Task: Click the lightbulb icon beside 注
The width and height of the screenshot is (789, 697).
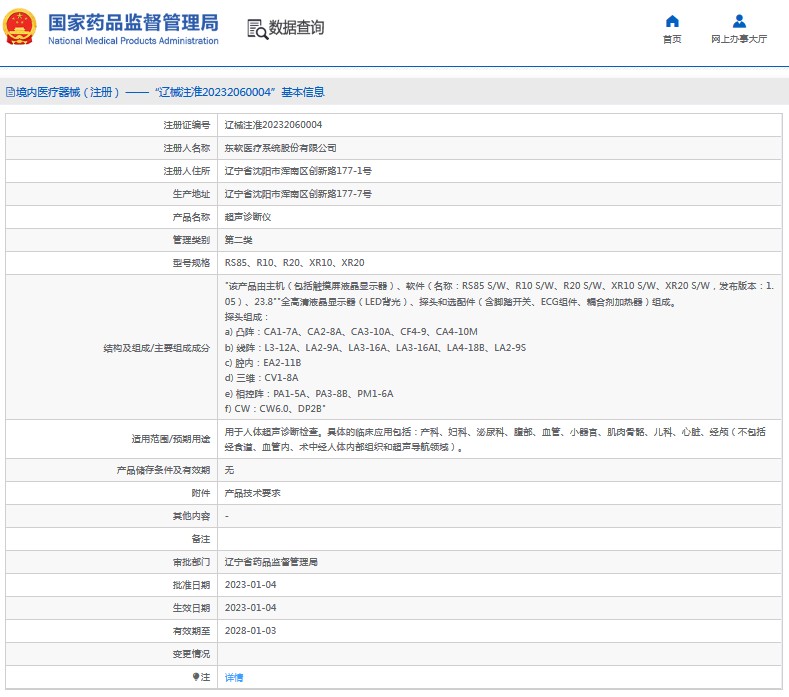Action: 196,677
